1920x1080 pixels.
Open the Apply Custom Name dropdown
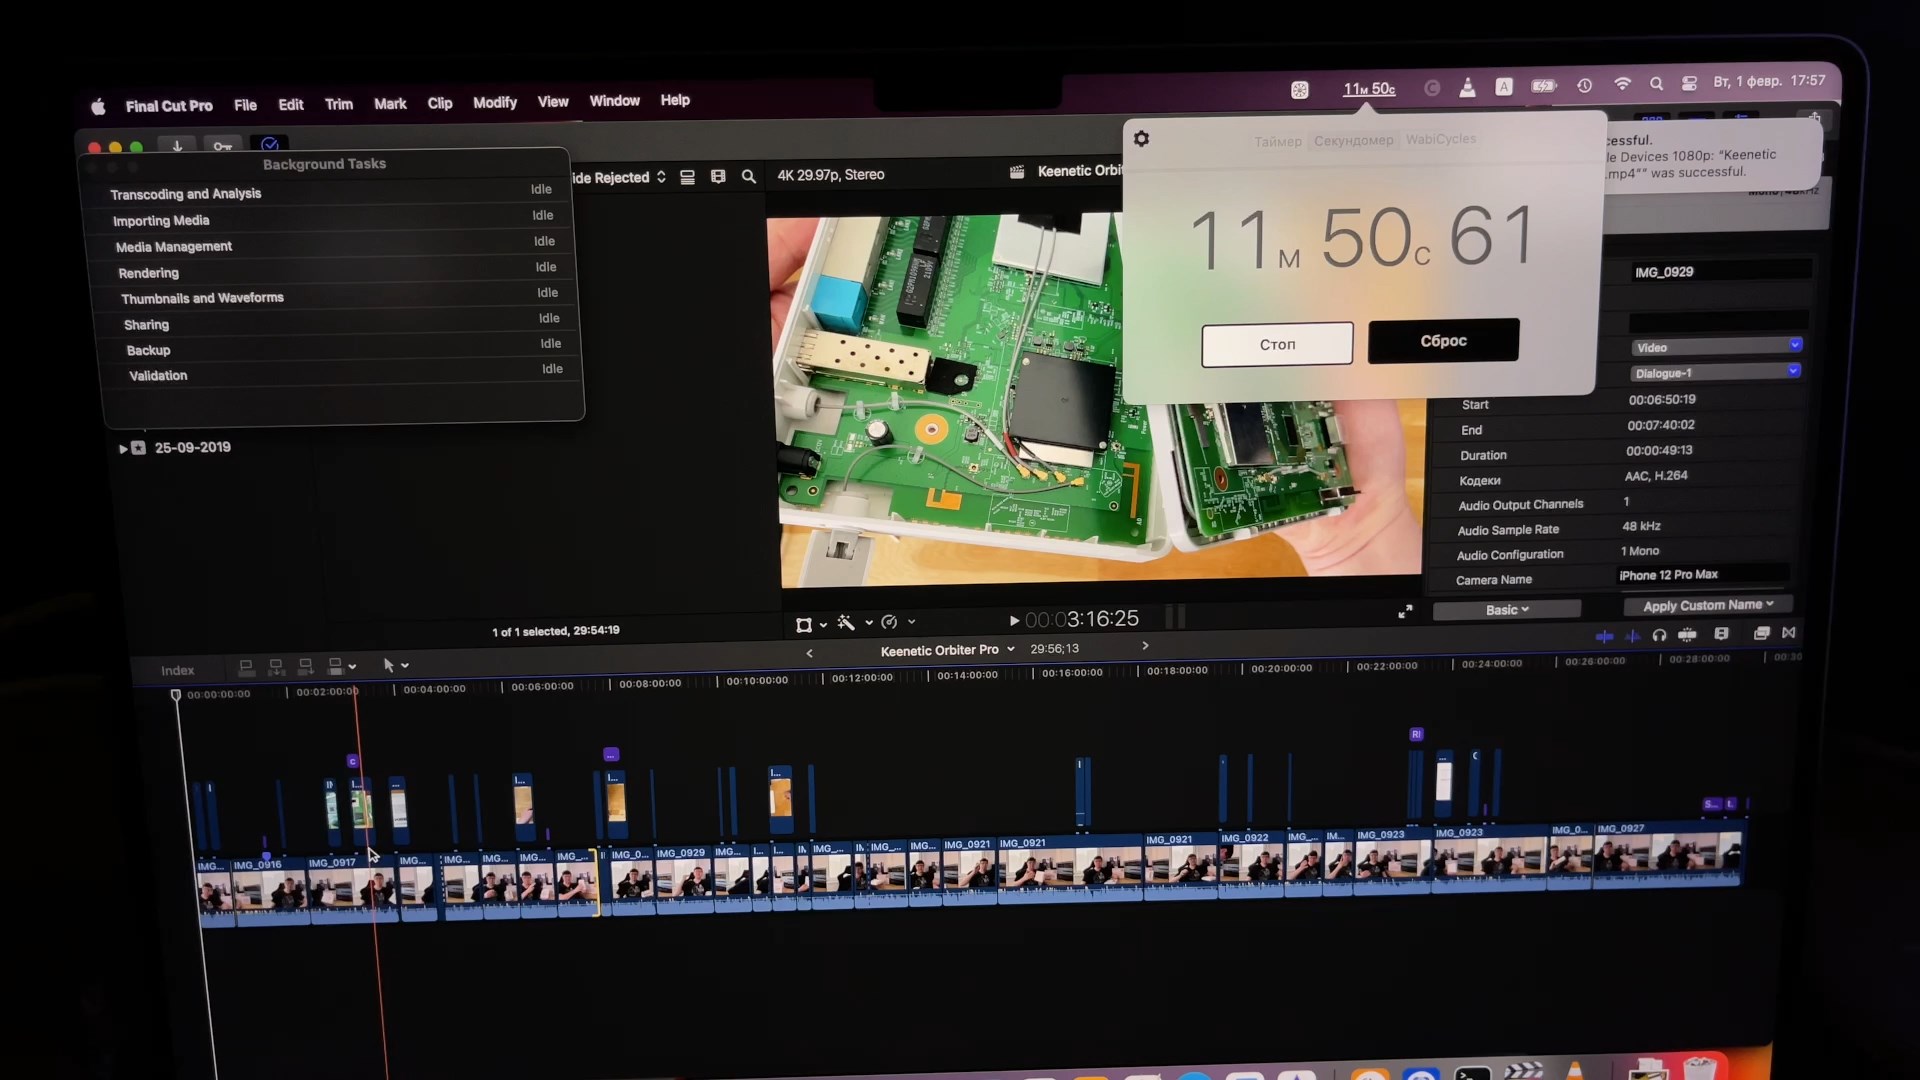point(1708,605)
